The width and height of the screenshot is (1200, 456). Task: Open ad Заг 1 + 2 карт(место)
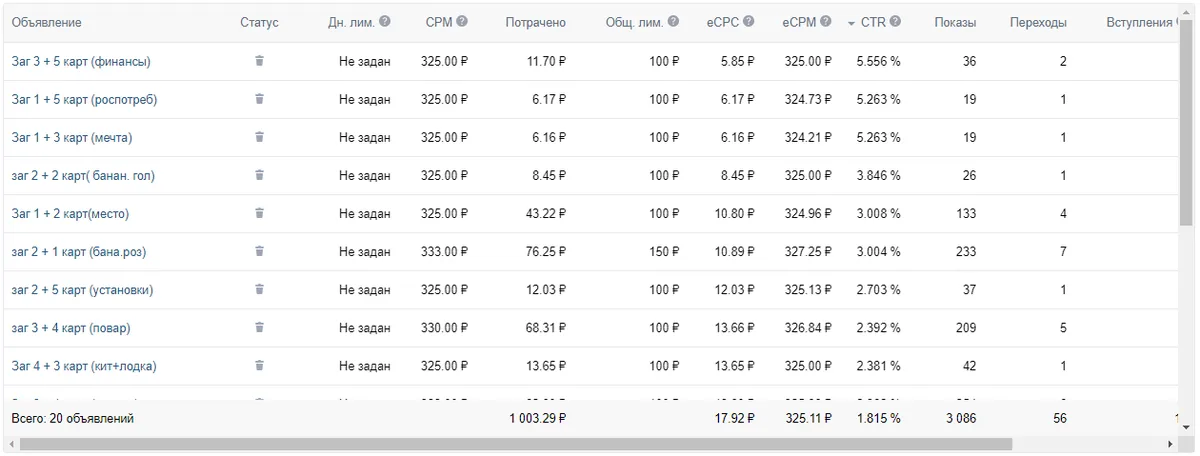(x=70, y=213)
